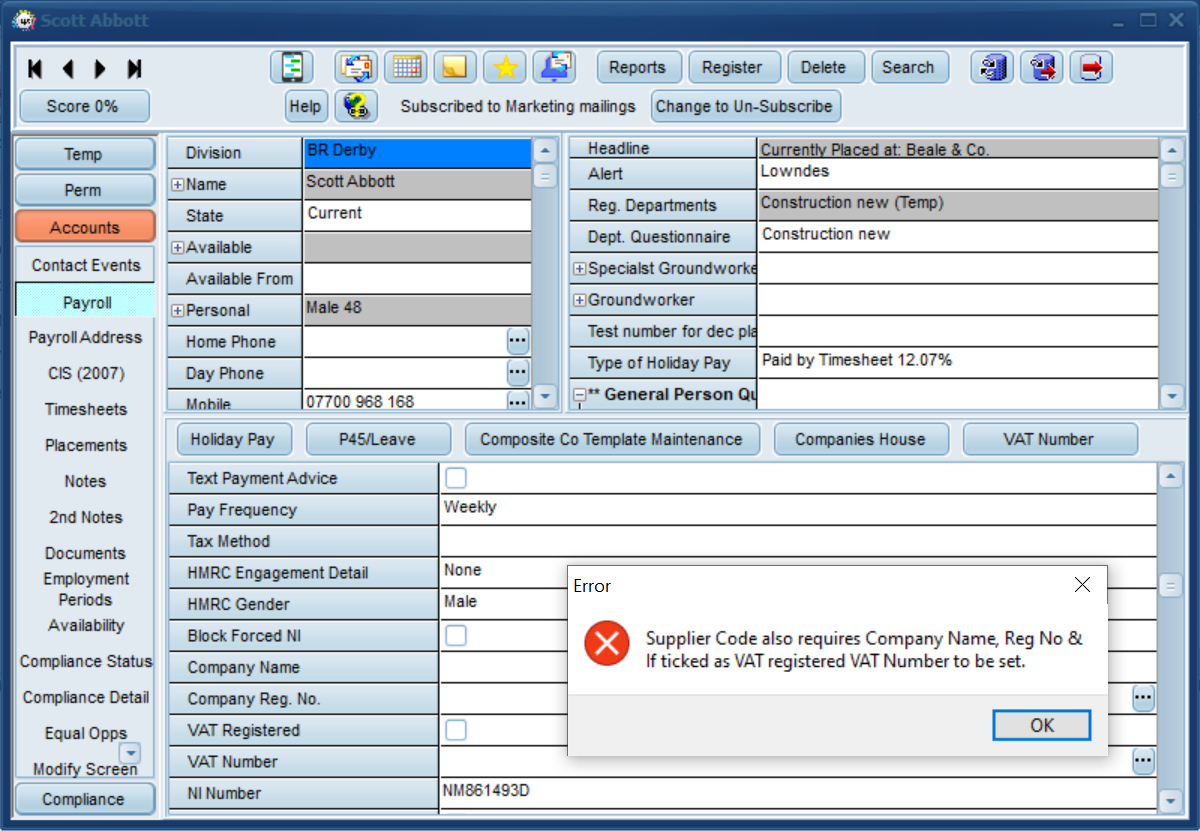Go to the next record arrow
This screenshot has width=1200, height=831.
tap(100, 68)
